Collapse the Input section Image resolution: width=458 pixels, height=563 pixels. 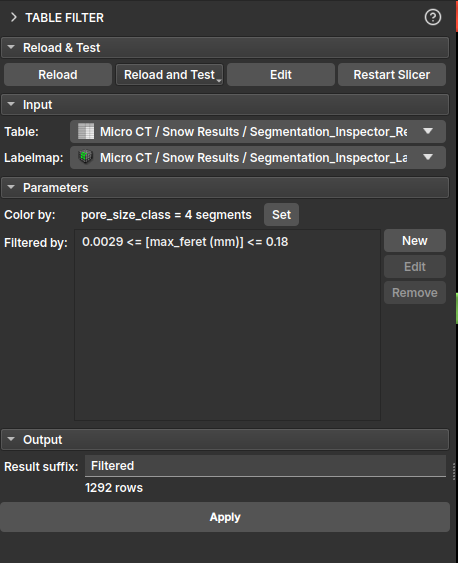11,104
